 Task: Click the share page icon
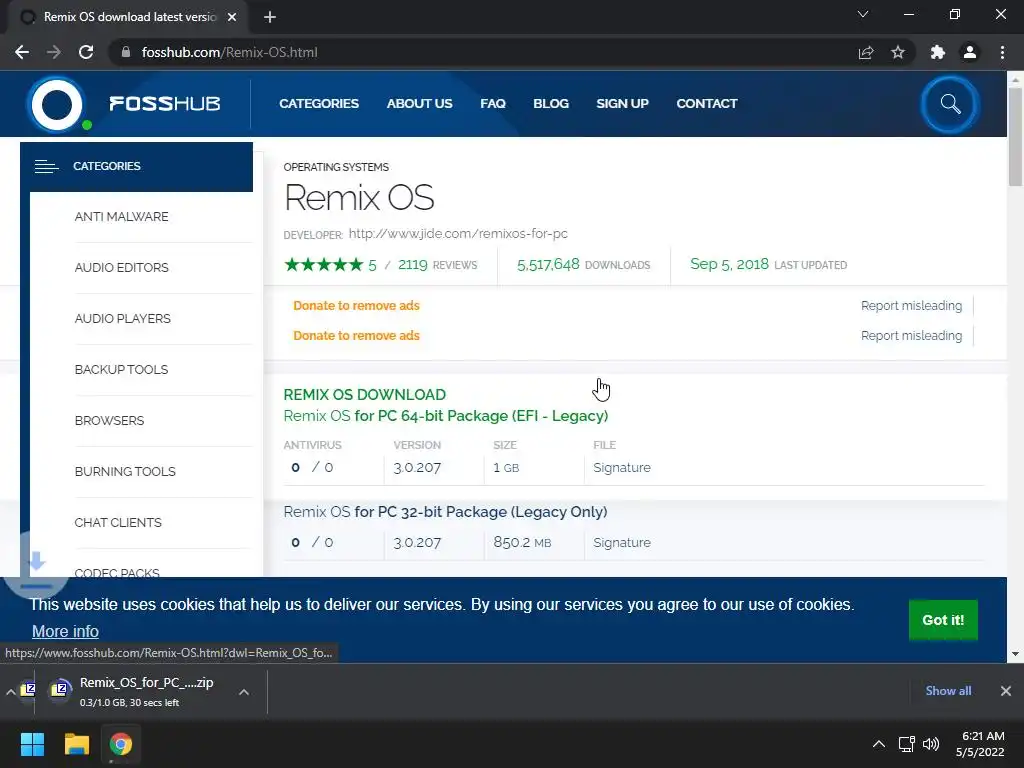(x=866, y=52)
